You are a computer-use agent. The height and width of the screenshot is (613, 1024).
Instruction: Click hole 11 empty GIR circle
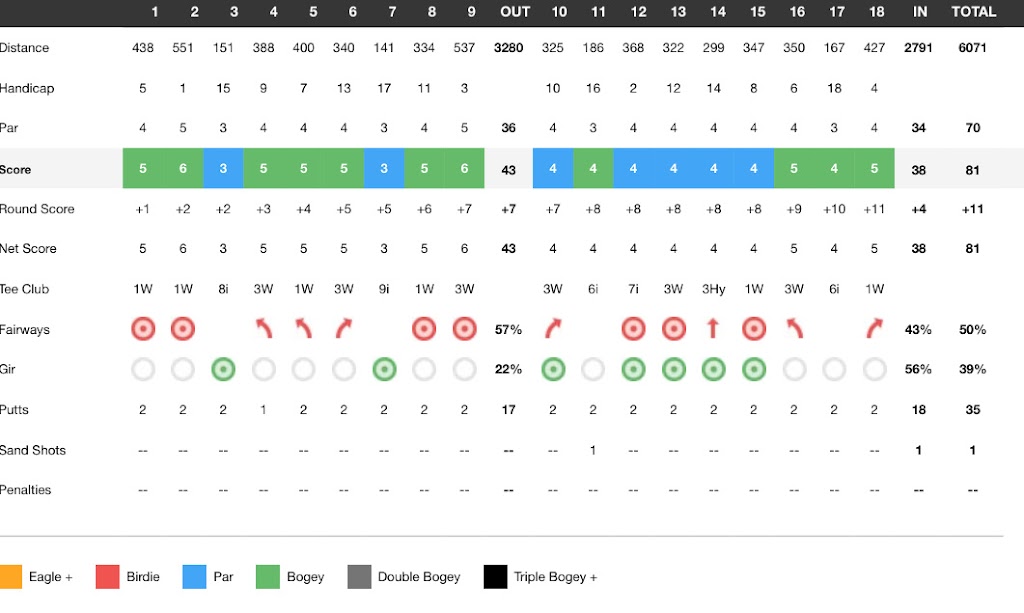[x=593, y=369]
